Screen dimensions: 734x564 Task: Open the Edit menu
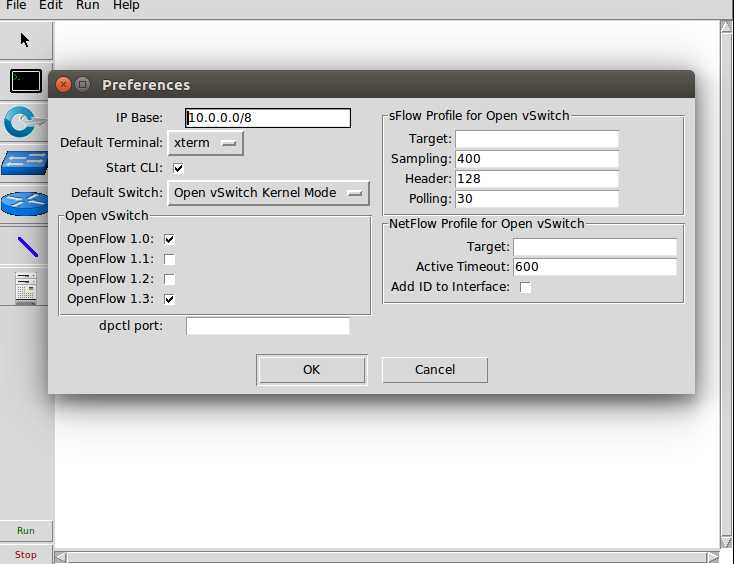click(x=51, y=6)
